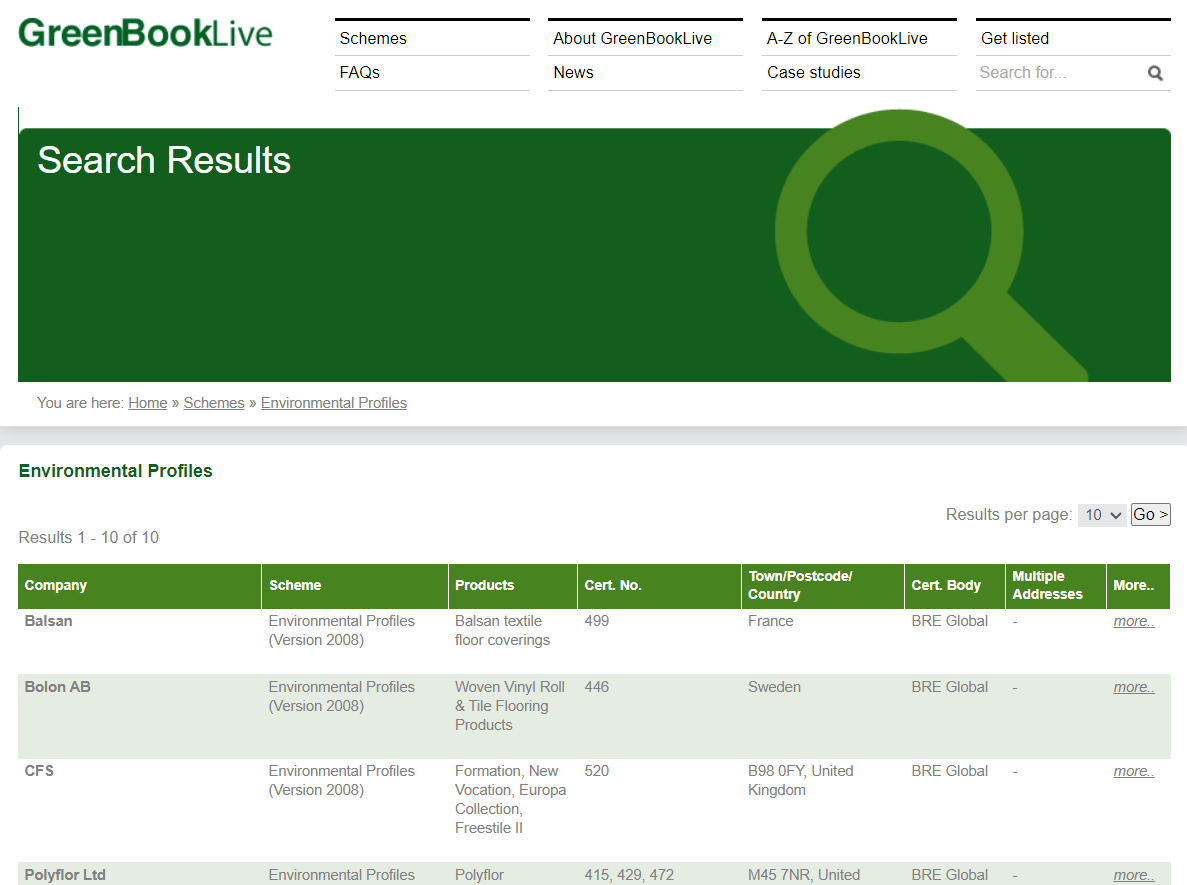Open the Schemes menu item

coord(372,39)
